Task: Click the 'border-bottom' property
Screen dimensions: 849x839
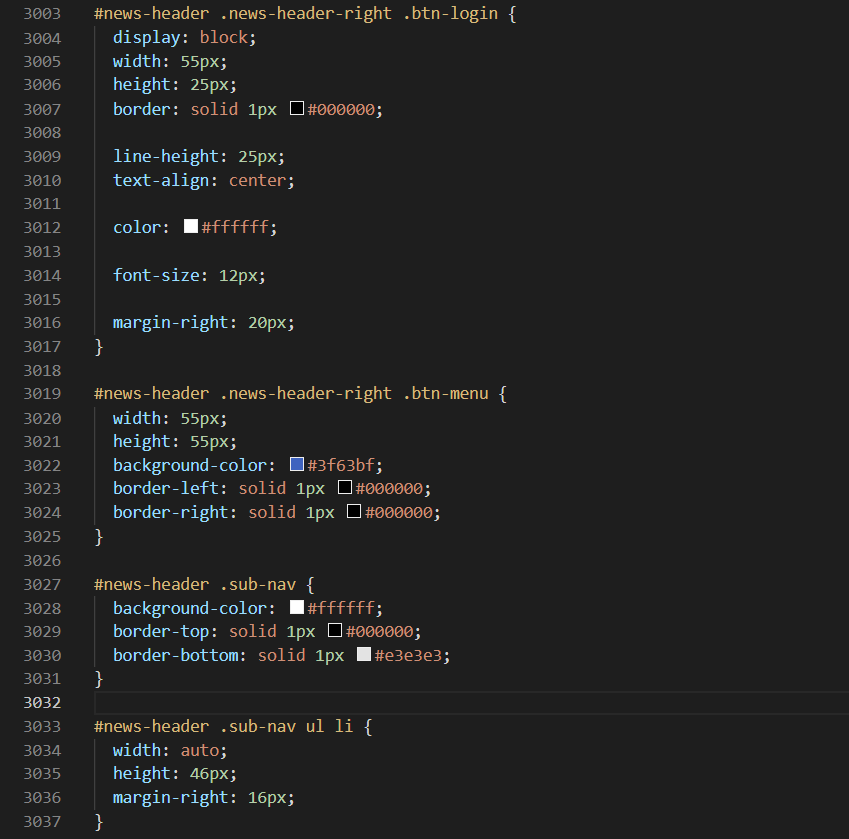Action: pos(175,656)
